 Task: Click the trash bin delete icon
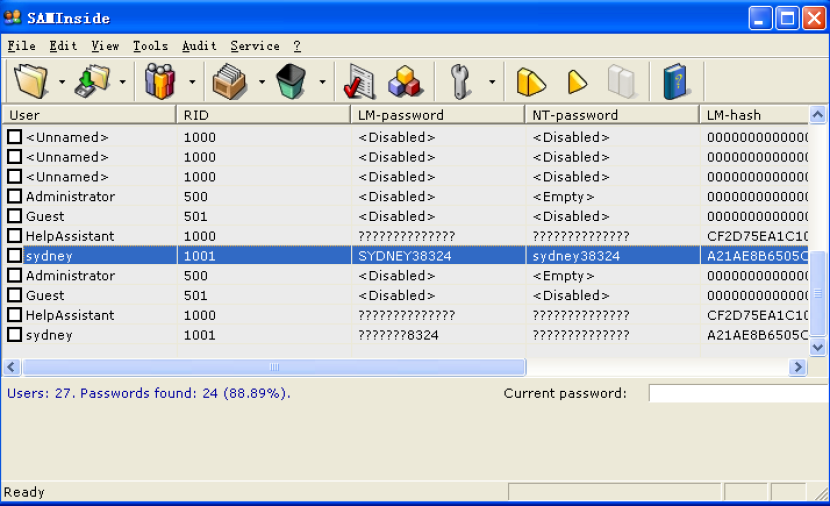click(x=291, y=82)
